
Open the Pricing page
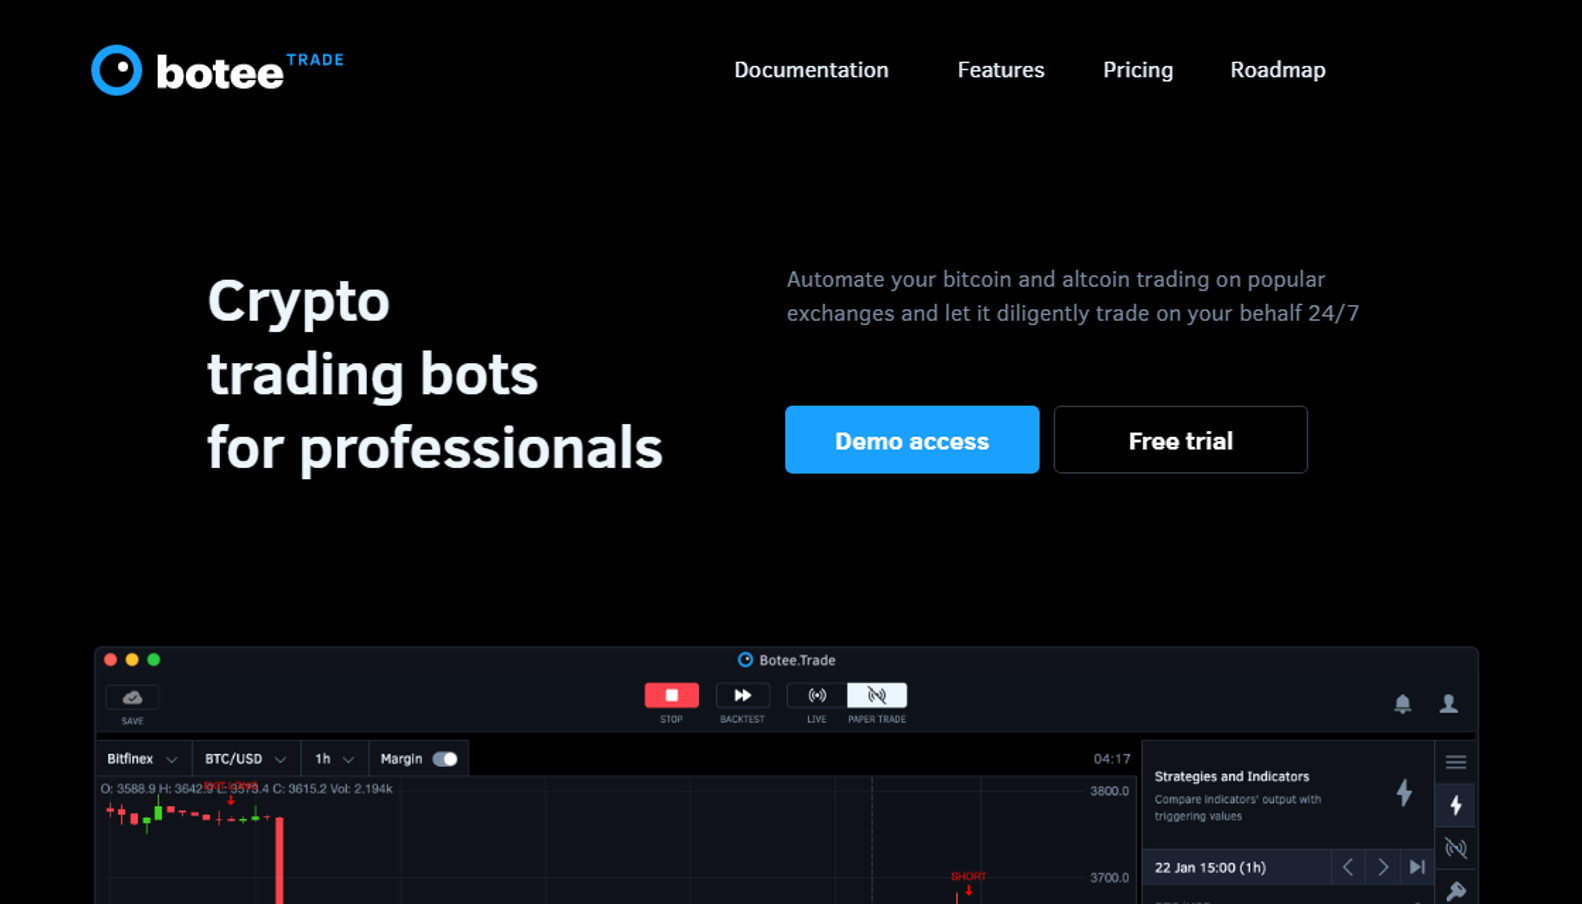click(1138, 70)
